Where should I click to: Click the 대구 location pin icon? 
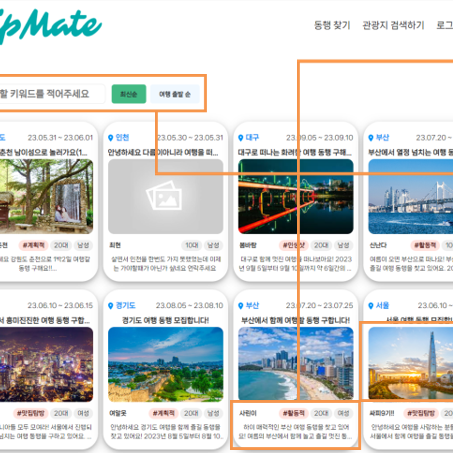(241, 138)
